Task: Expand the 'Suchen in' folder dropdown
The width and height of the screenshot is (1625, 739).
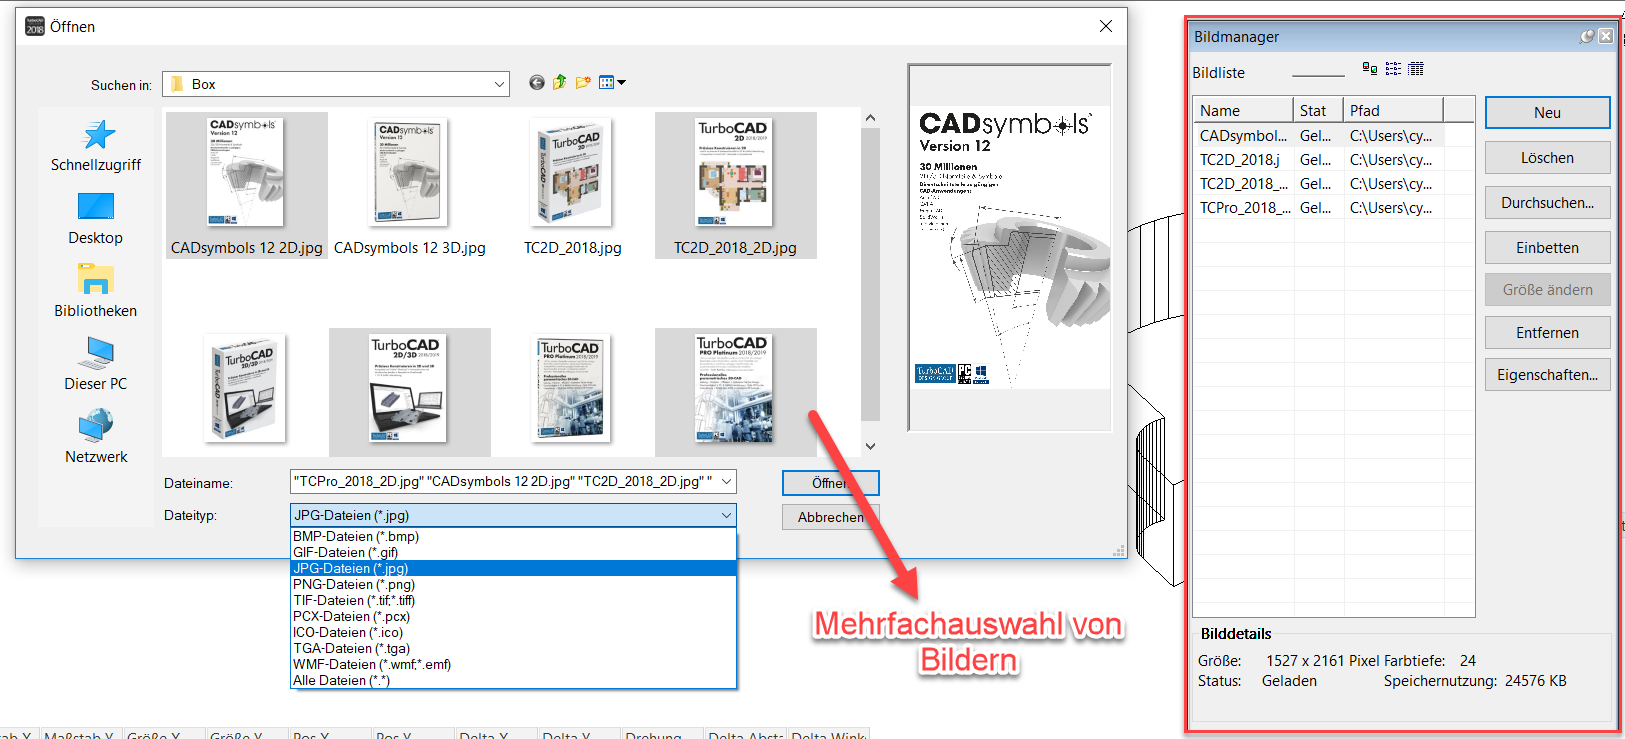Action: pos(499,85)
